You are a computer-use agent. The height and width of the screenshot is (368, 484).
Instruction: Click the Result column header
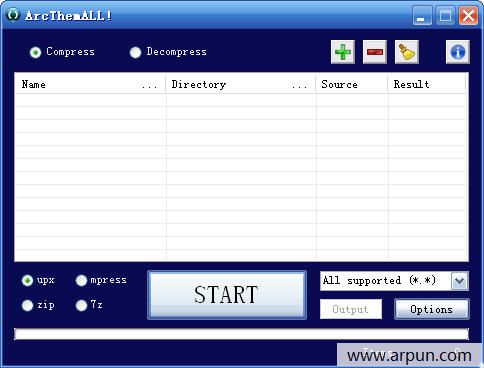click(427, 84)
